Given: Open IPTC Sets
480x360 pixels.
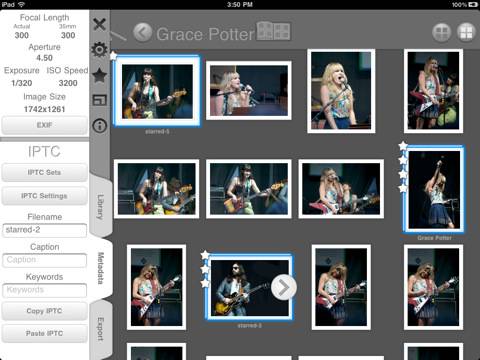Looking at the screenshot, I should [x=44, y=172].
